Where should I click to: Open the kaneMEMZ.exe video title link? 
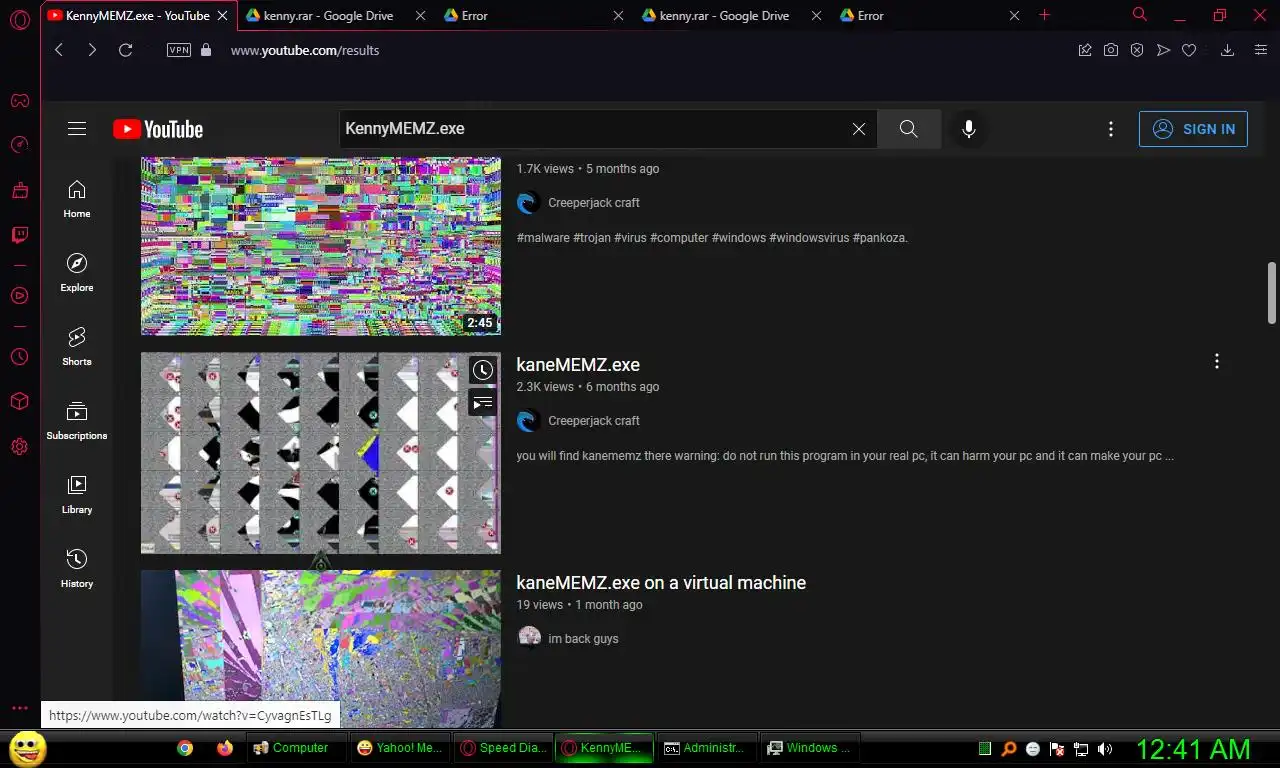[578, 365]
